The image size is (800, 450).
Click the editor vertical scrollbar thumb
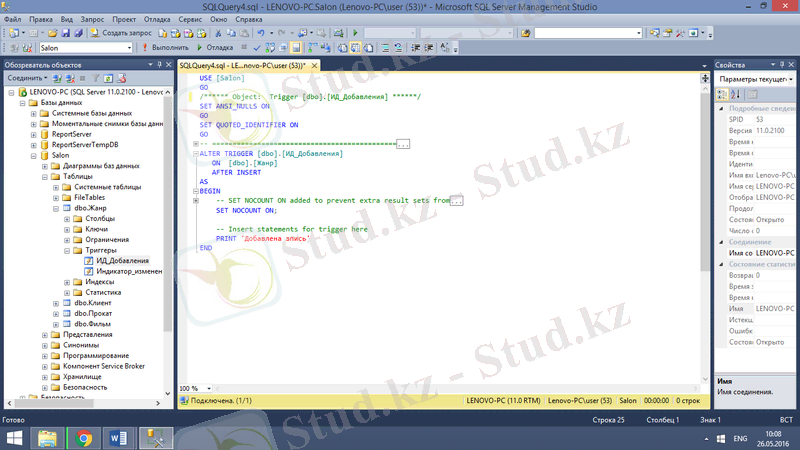pyautogui.click(x=705, y=181)
